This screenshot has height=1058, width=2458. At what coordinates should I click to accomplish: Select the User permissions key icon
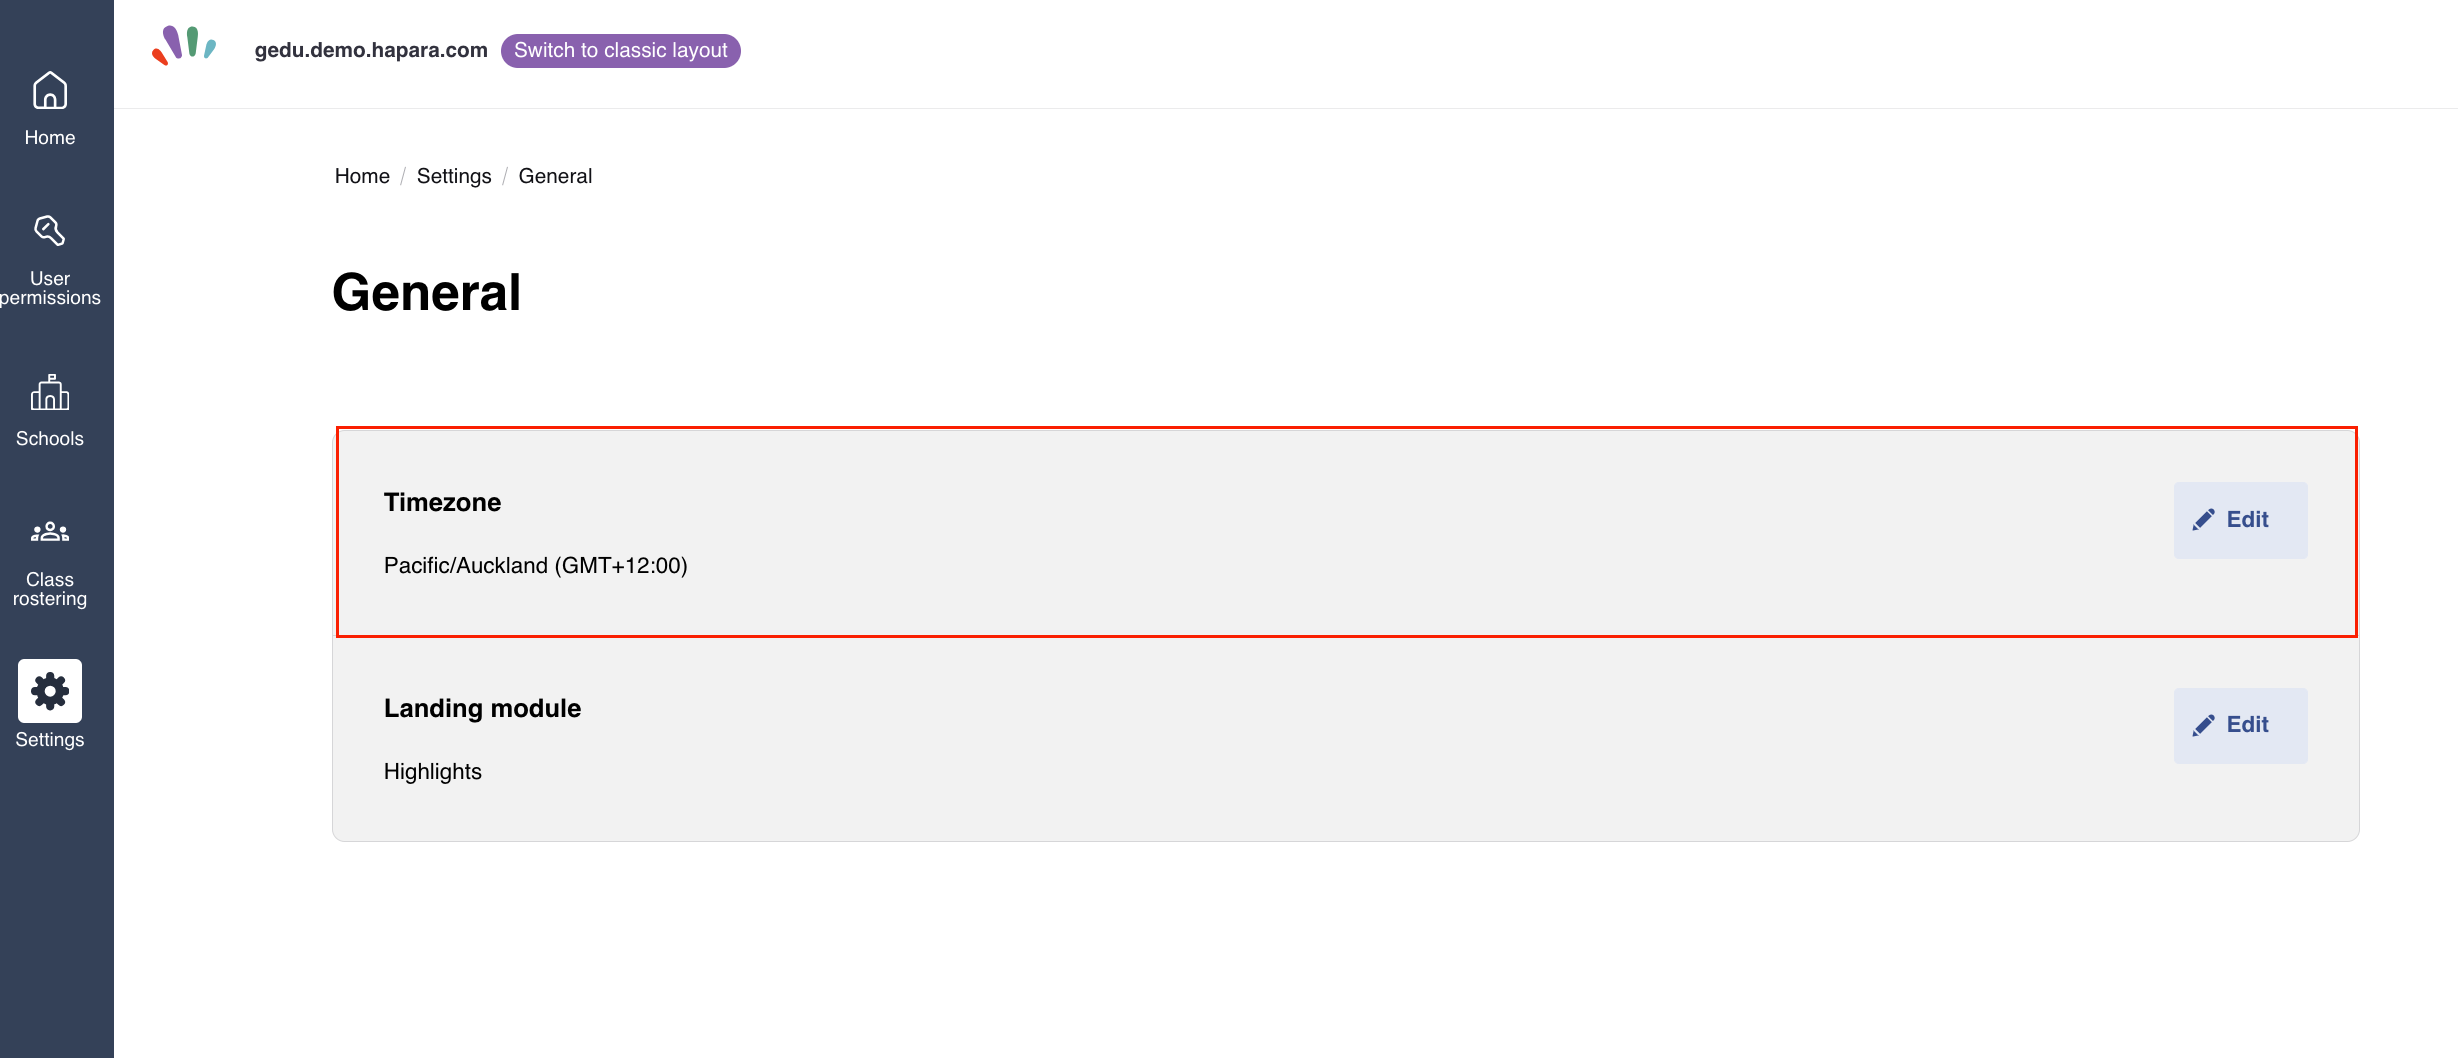[50, 231]
